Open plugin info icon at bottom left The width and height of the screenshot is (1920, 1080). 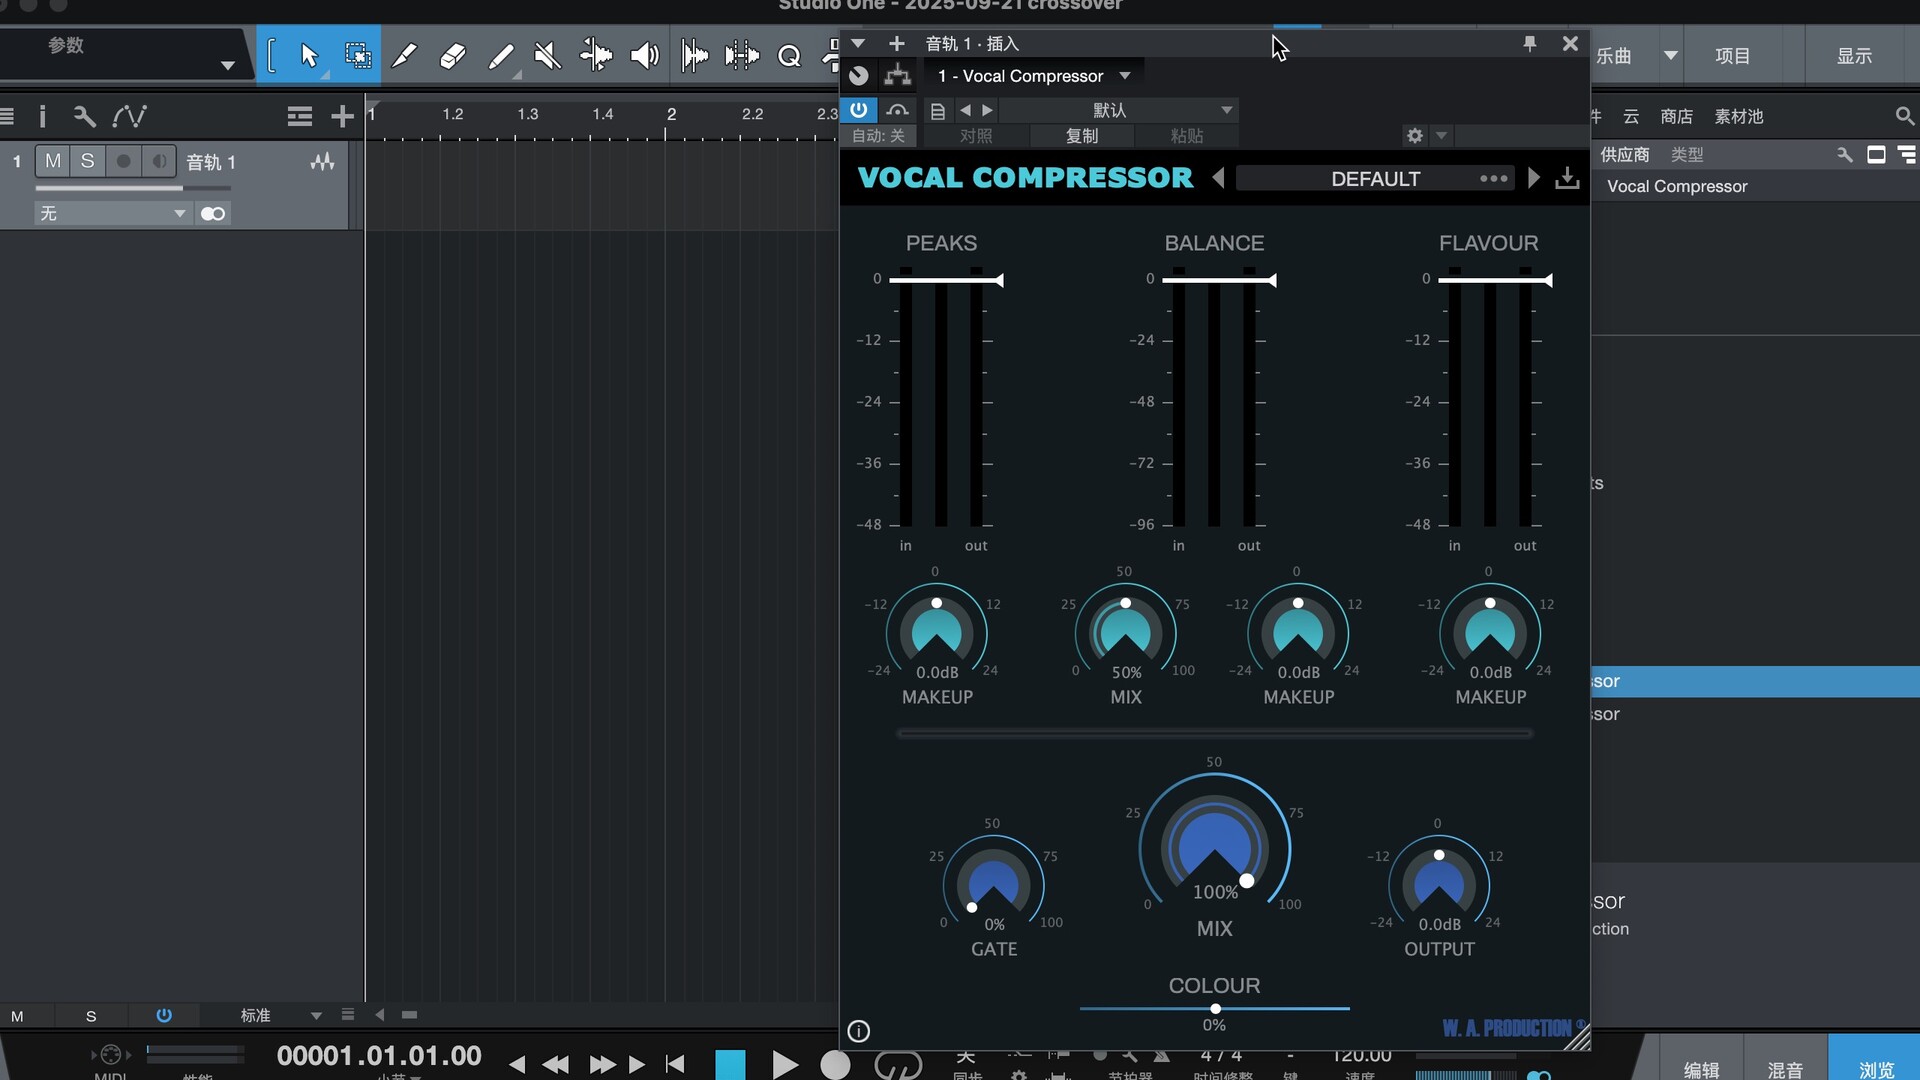(x=859, y=1031)
